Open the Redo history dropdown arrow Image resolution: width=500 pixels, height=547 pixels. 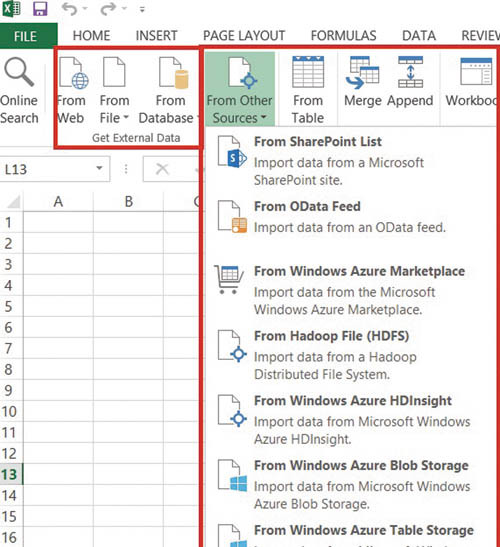tap(124, 9)
